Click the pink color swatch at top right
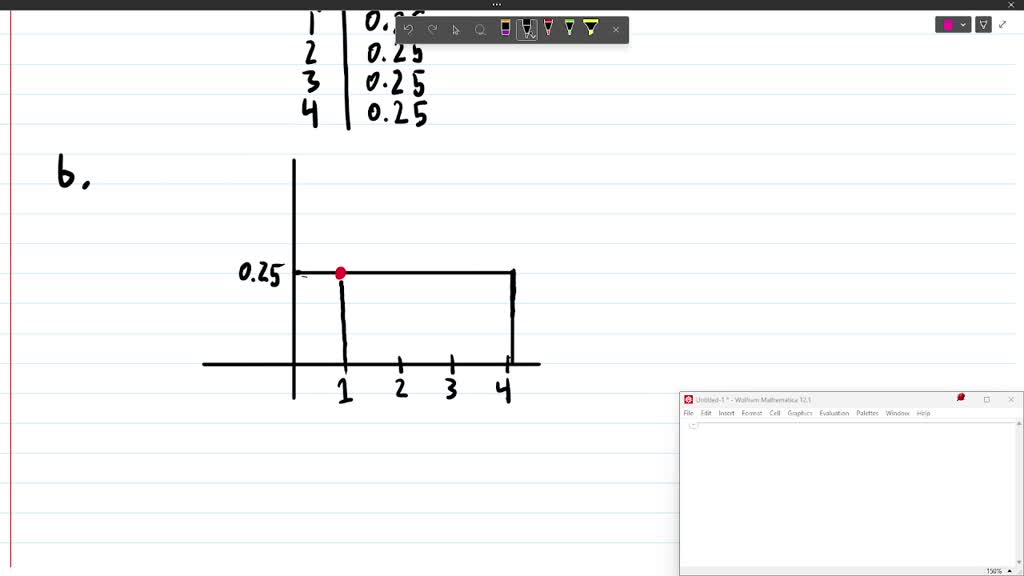 tap(948, 25)
